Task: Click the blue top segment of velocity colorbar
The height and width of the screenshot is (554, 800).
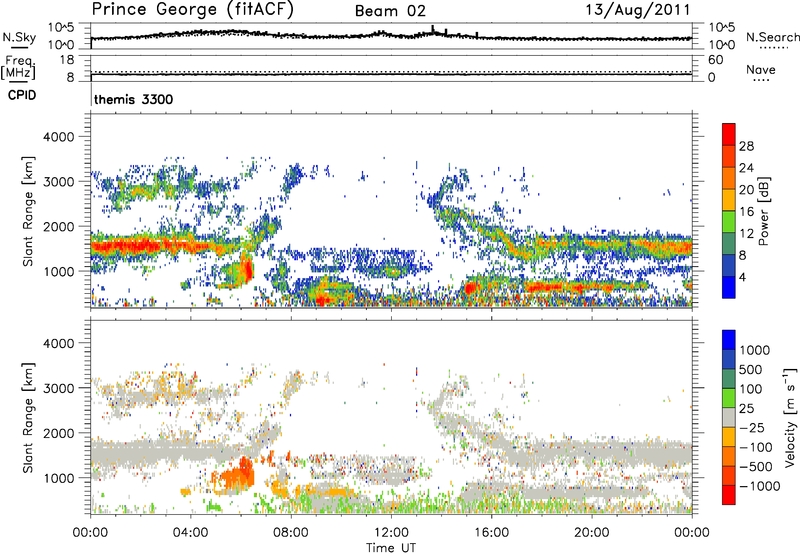Action: [729, 340]
